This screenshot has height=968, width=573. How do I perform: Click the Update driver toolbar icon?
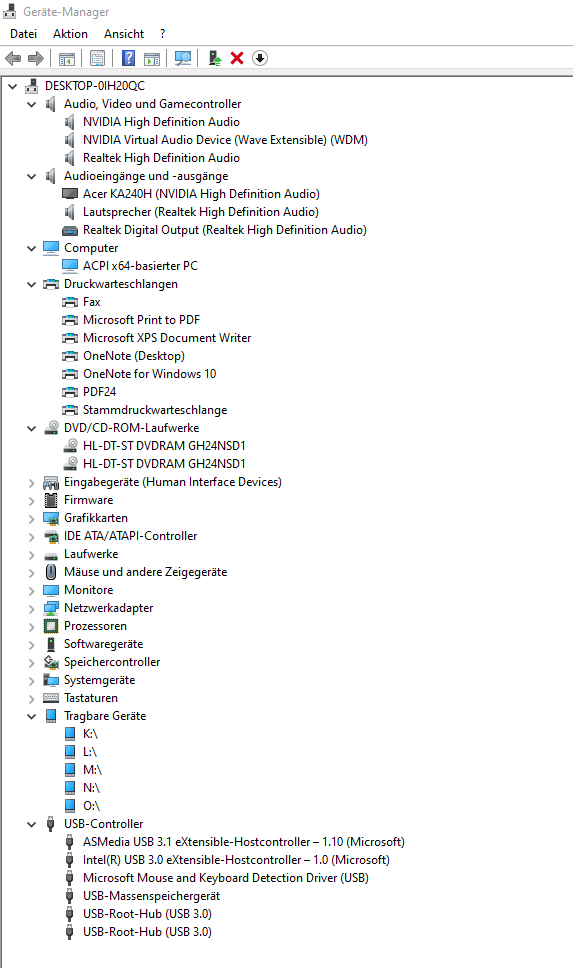click(x=214, y=59)
